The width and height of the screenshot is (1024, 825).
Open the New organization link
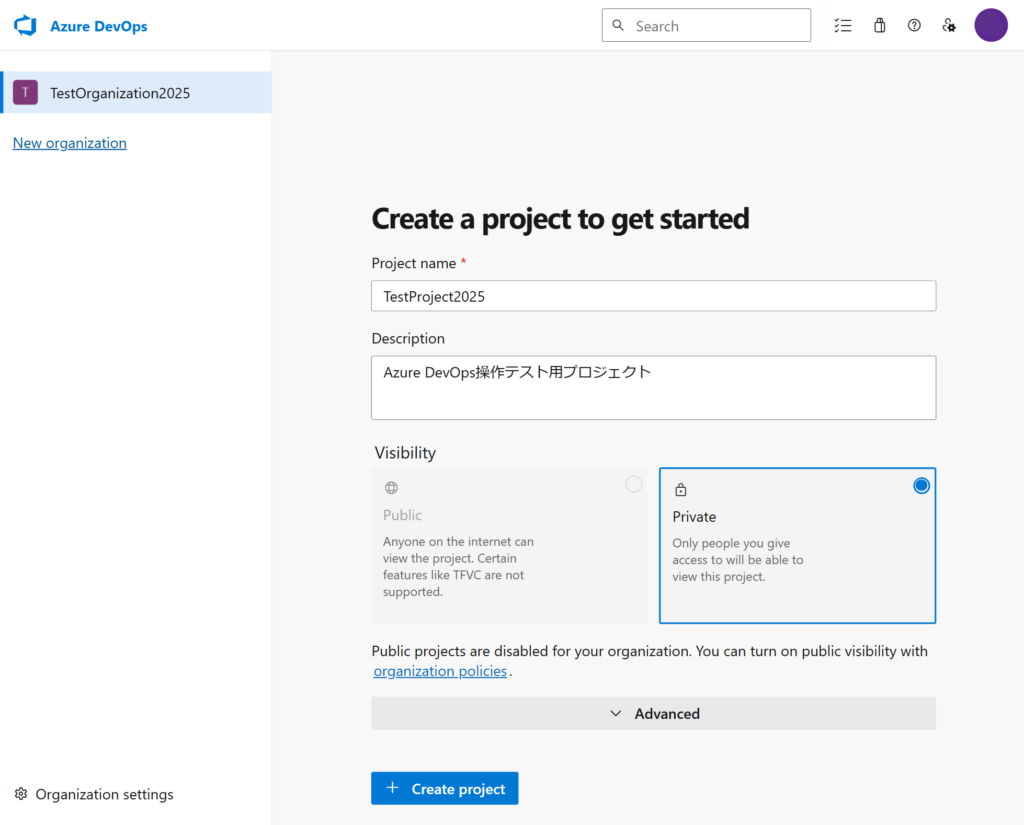click(x=70, y=143)
